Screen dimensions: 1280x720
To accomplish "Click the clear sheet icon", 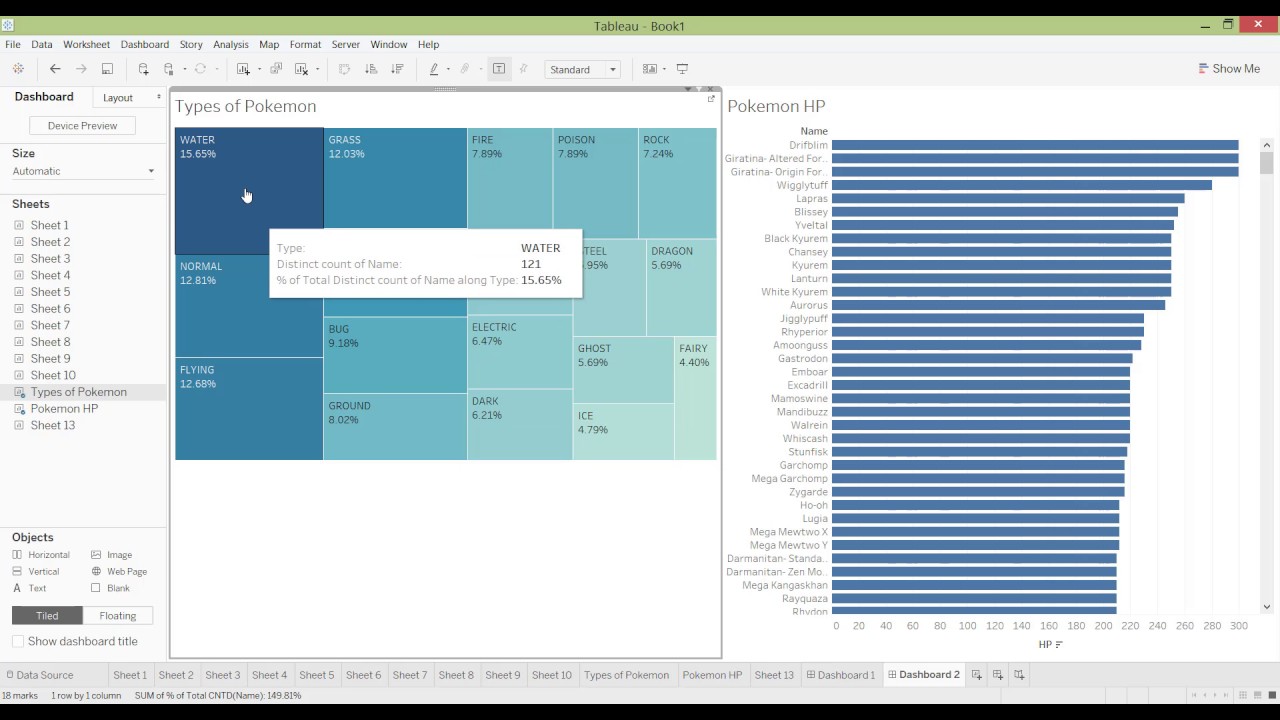I will point(301,69).
